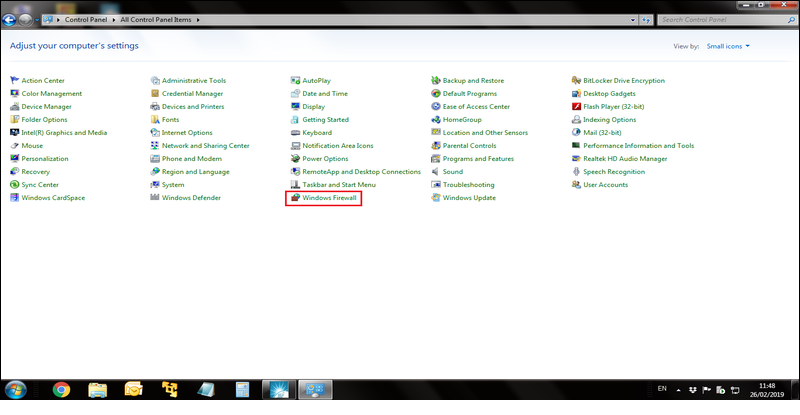Screen dimensions: 800x415
Task: Open the Fonts folder icon
Action: pyautogui.click(x=155, y=119)
